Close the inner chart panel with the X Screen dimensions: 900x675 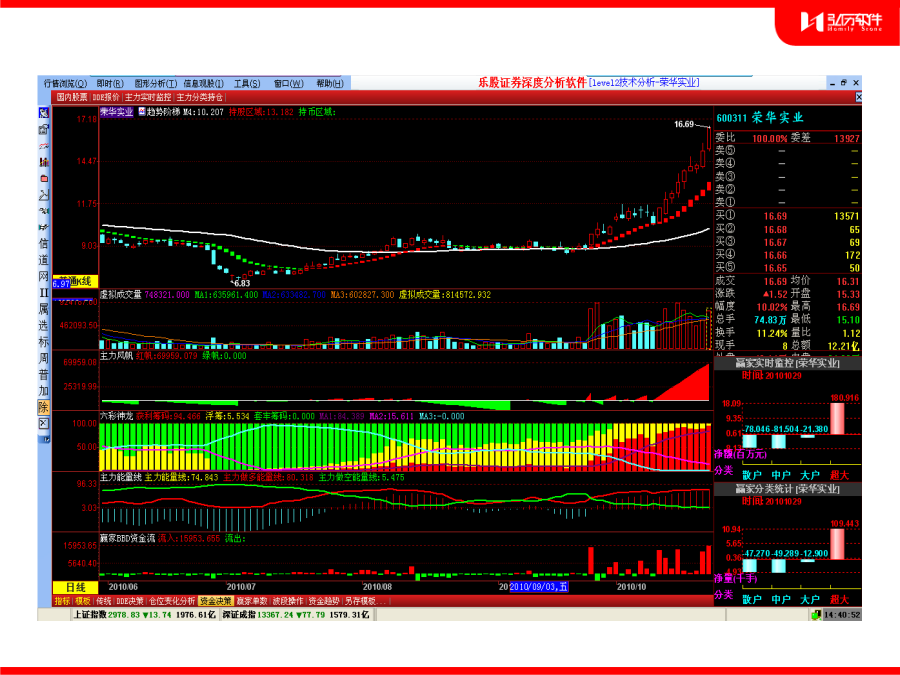tap(858, 97)
